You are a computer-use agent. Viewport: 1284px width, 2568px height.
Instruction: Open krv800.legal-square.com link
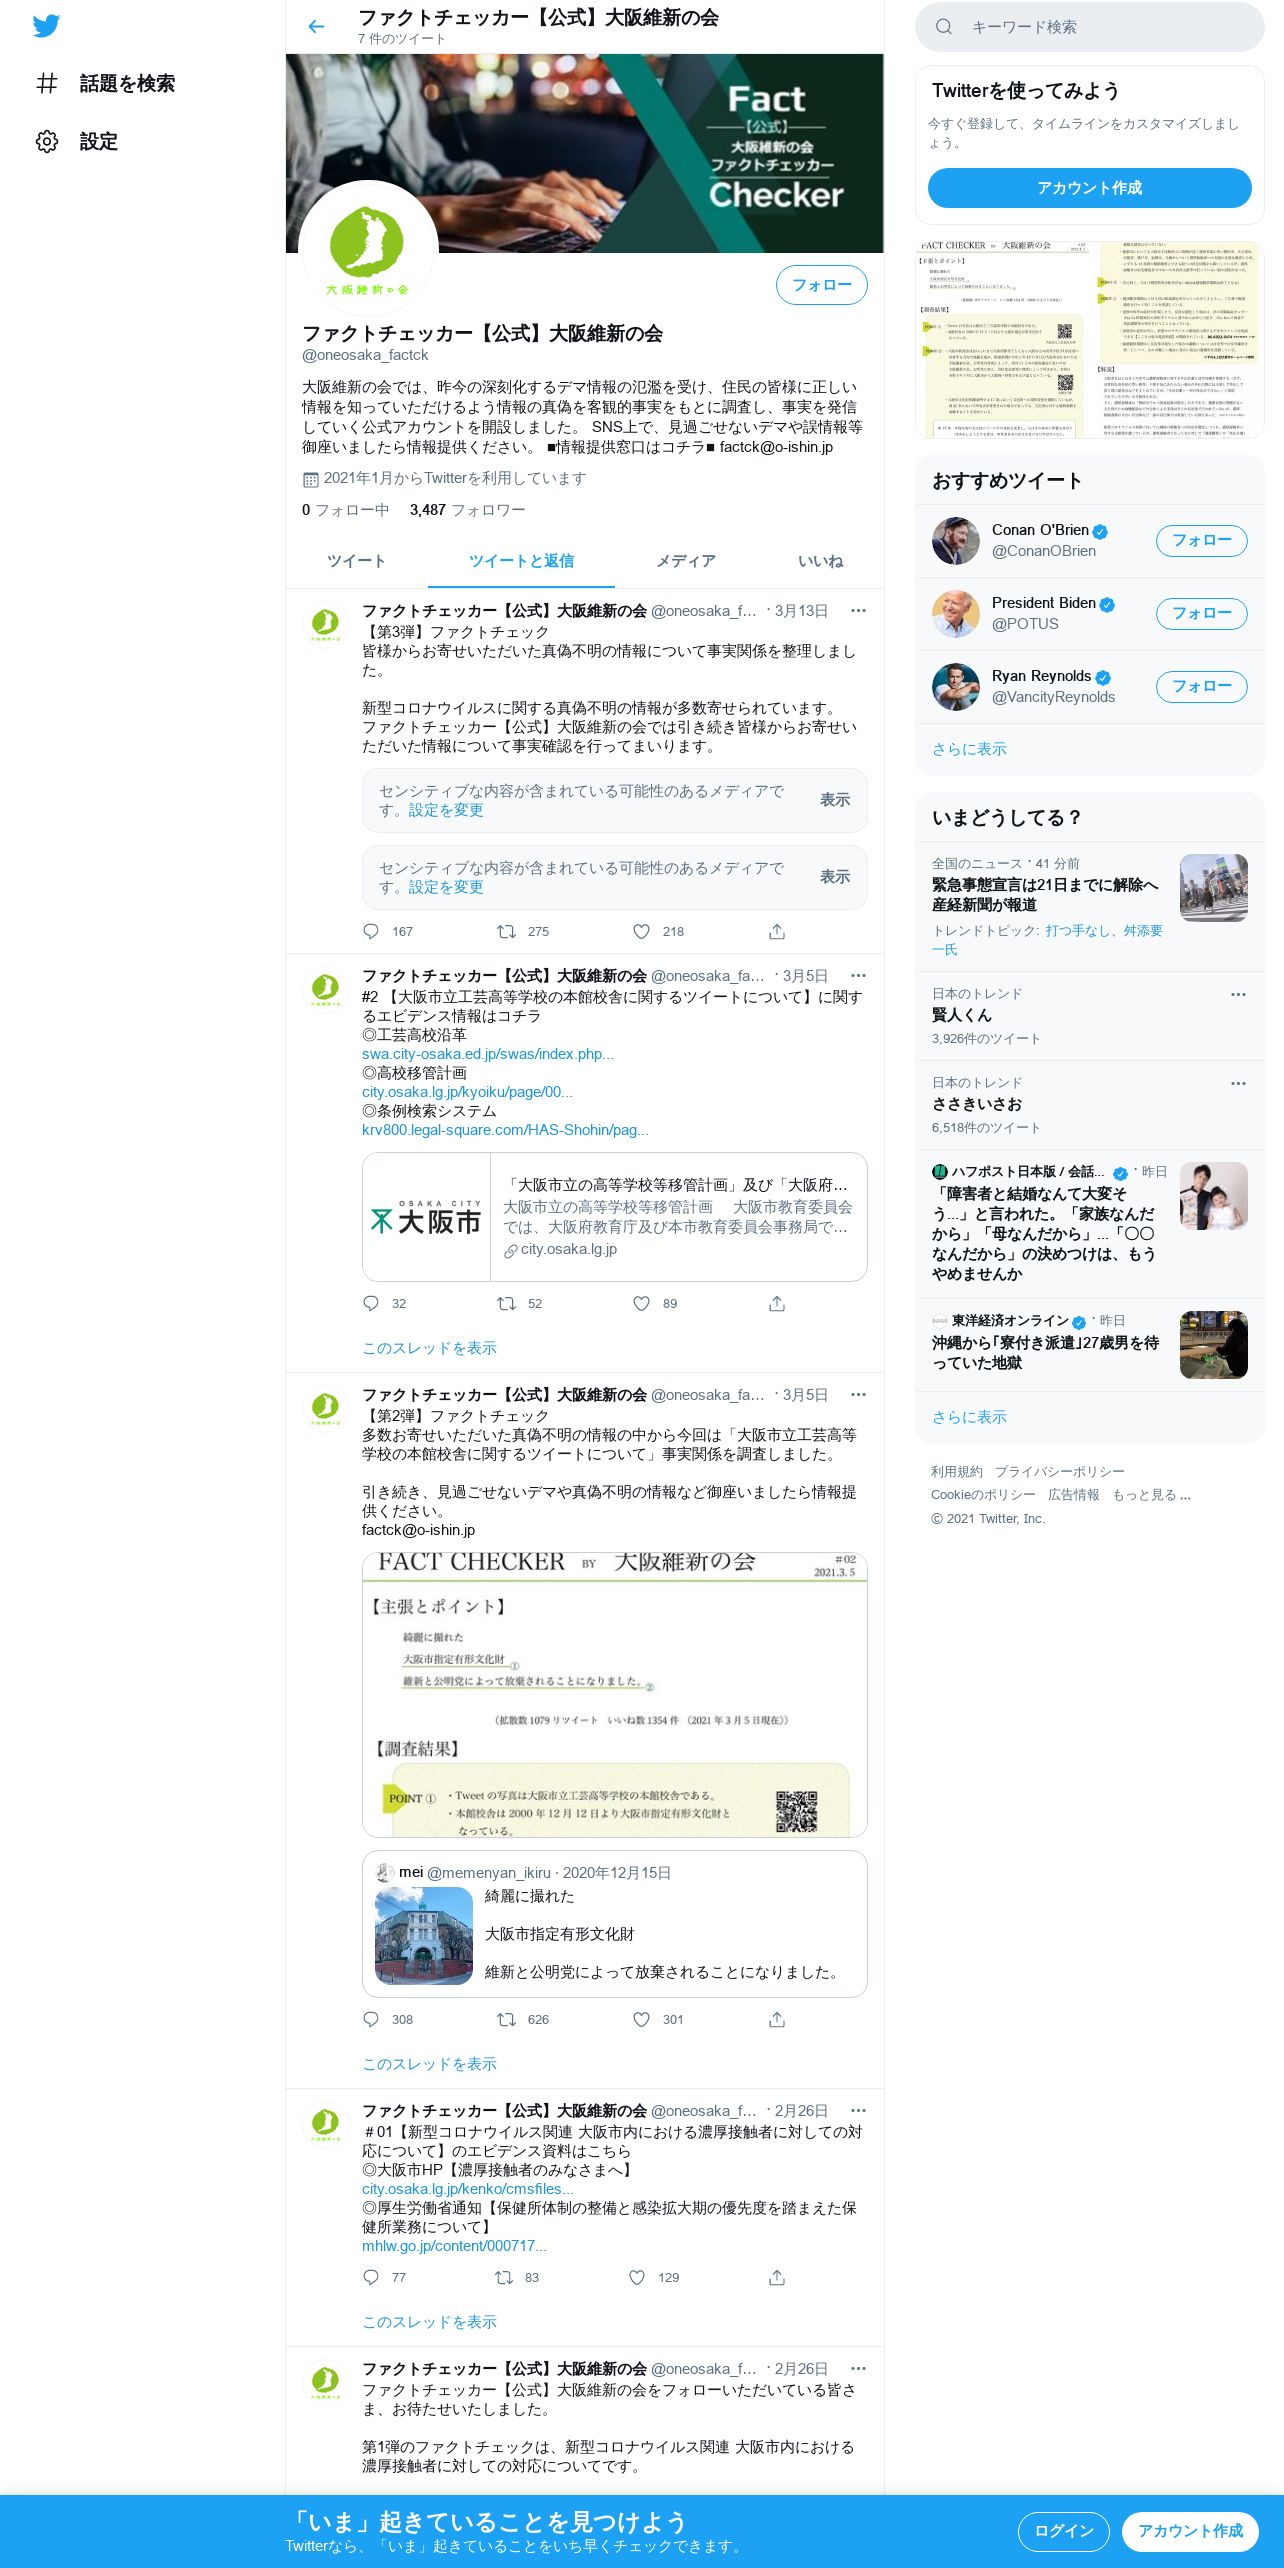[505, 1130]
